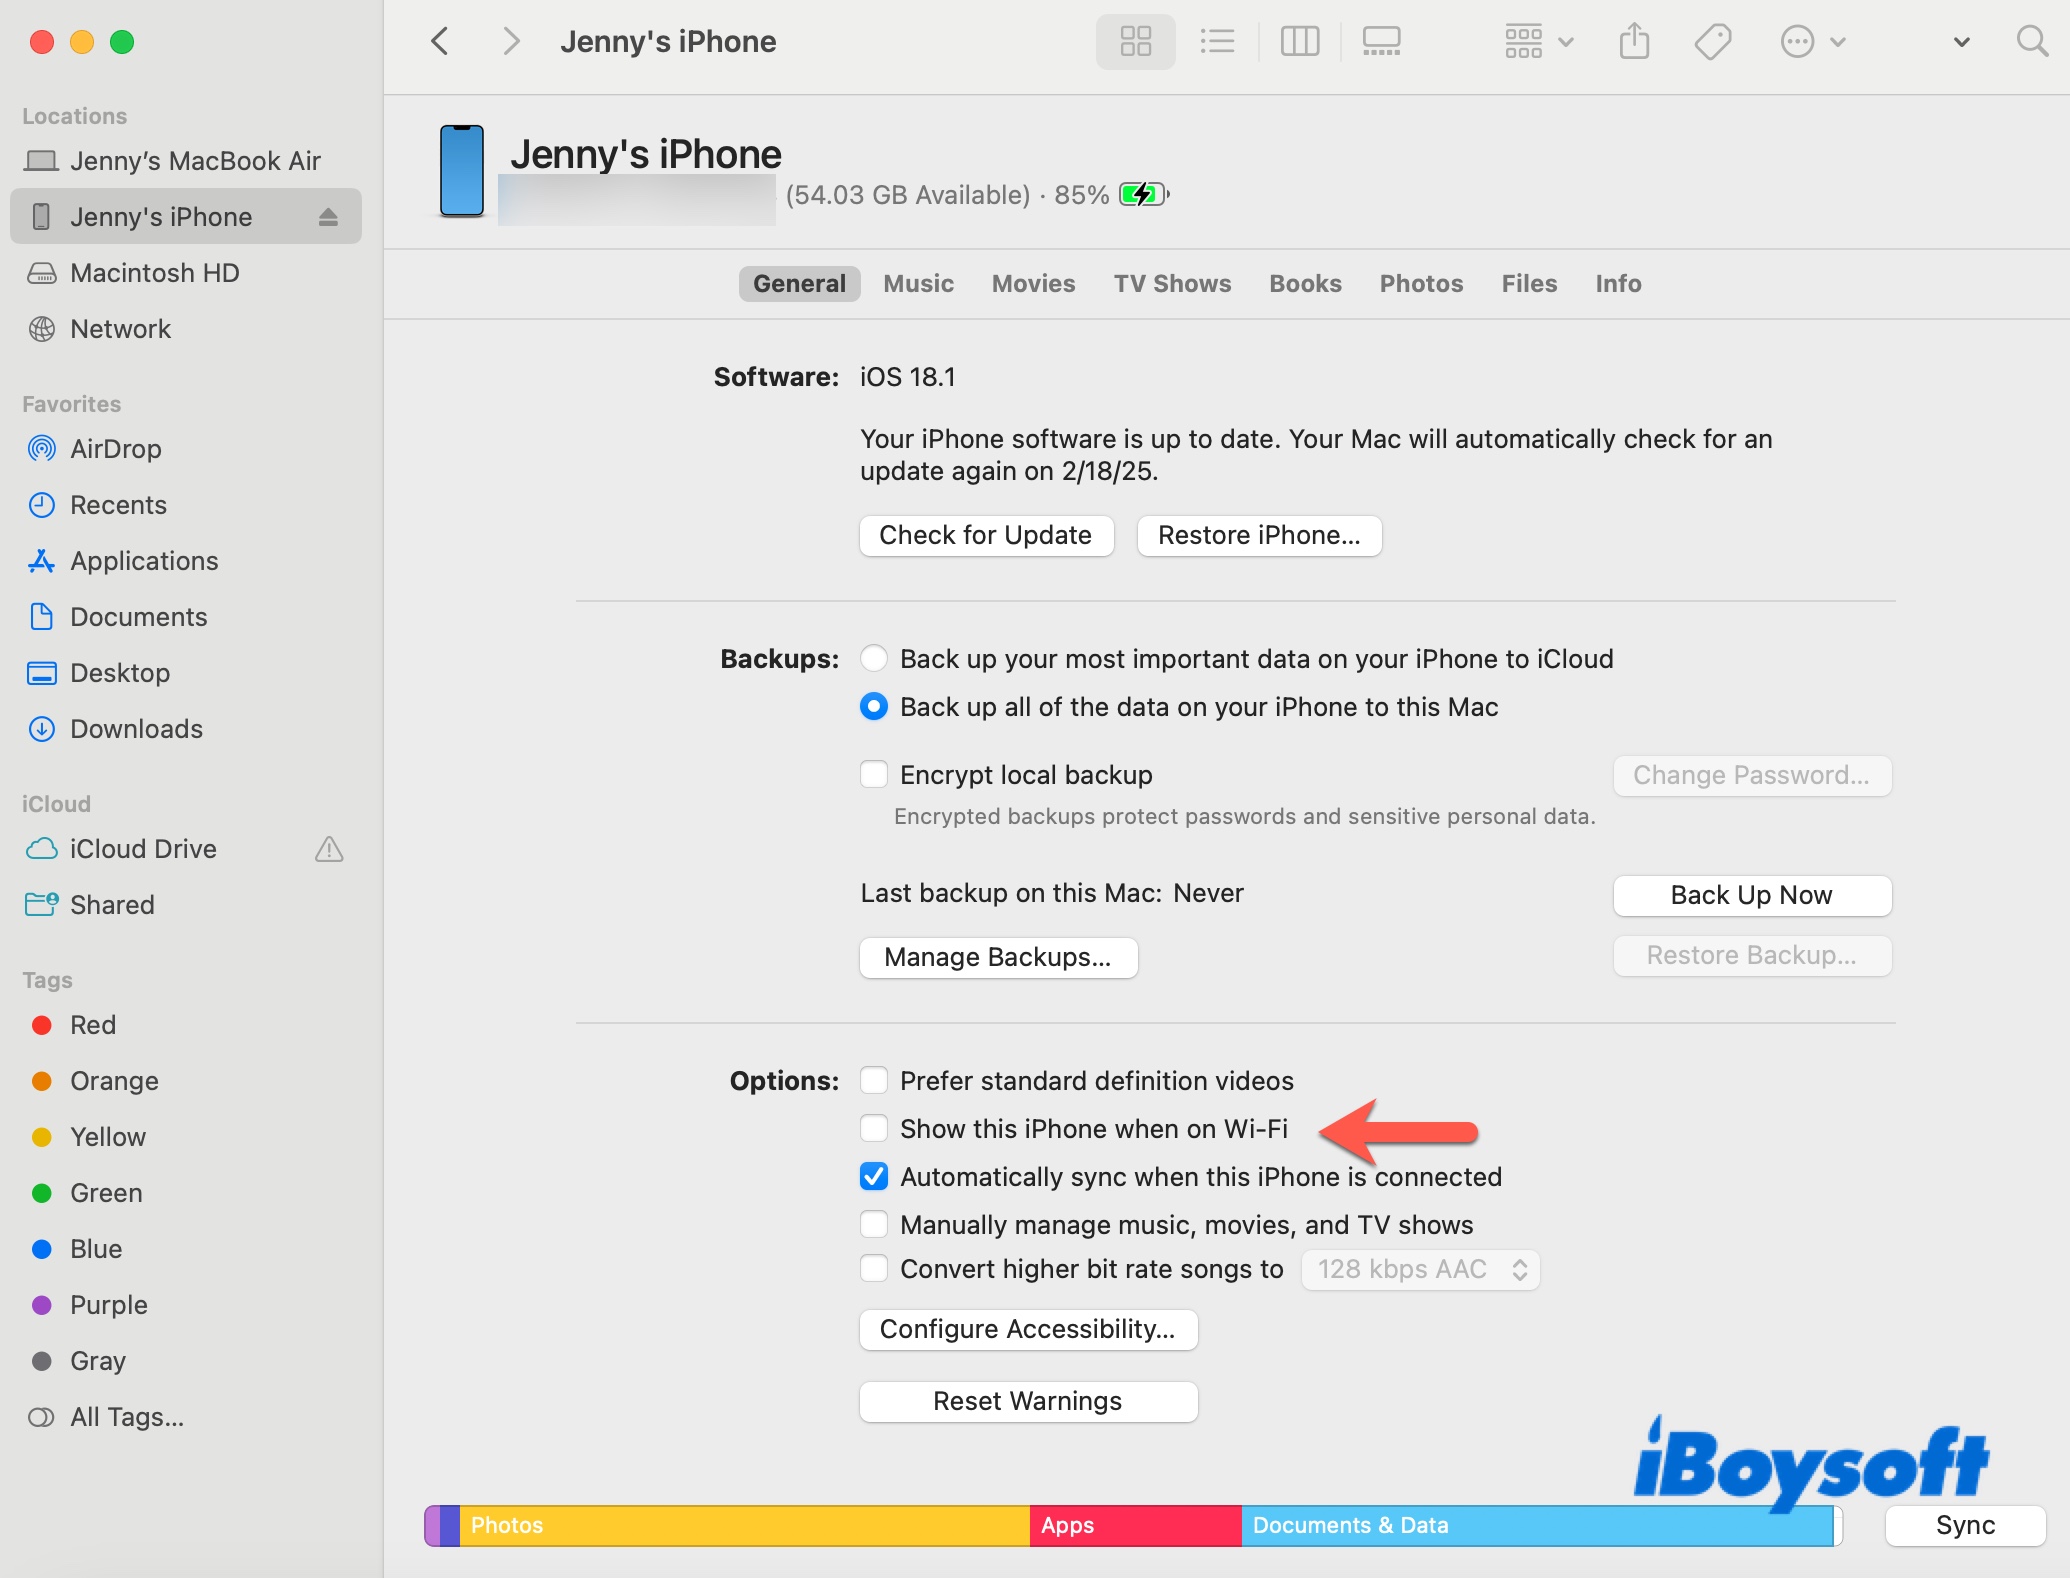2070x1578 pixels.
Task: Open the search magnifier
Action: 2032,41
